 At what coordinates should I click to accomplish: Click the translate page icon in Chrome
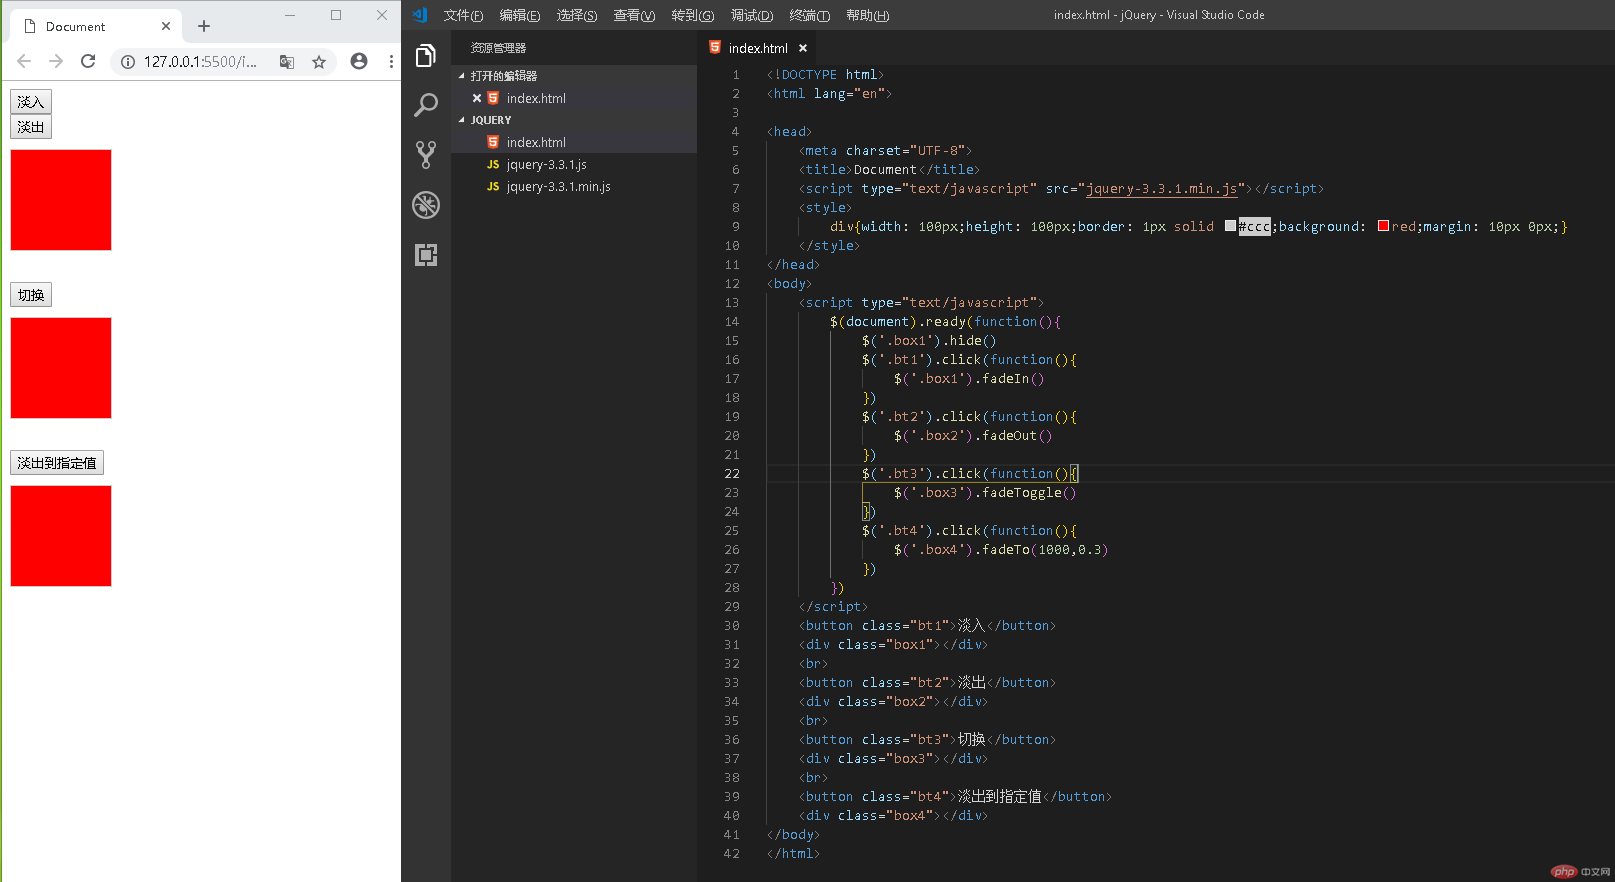[x=287, y=62]
